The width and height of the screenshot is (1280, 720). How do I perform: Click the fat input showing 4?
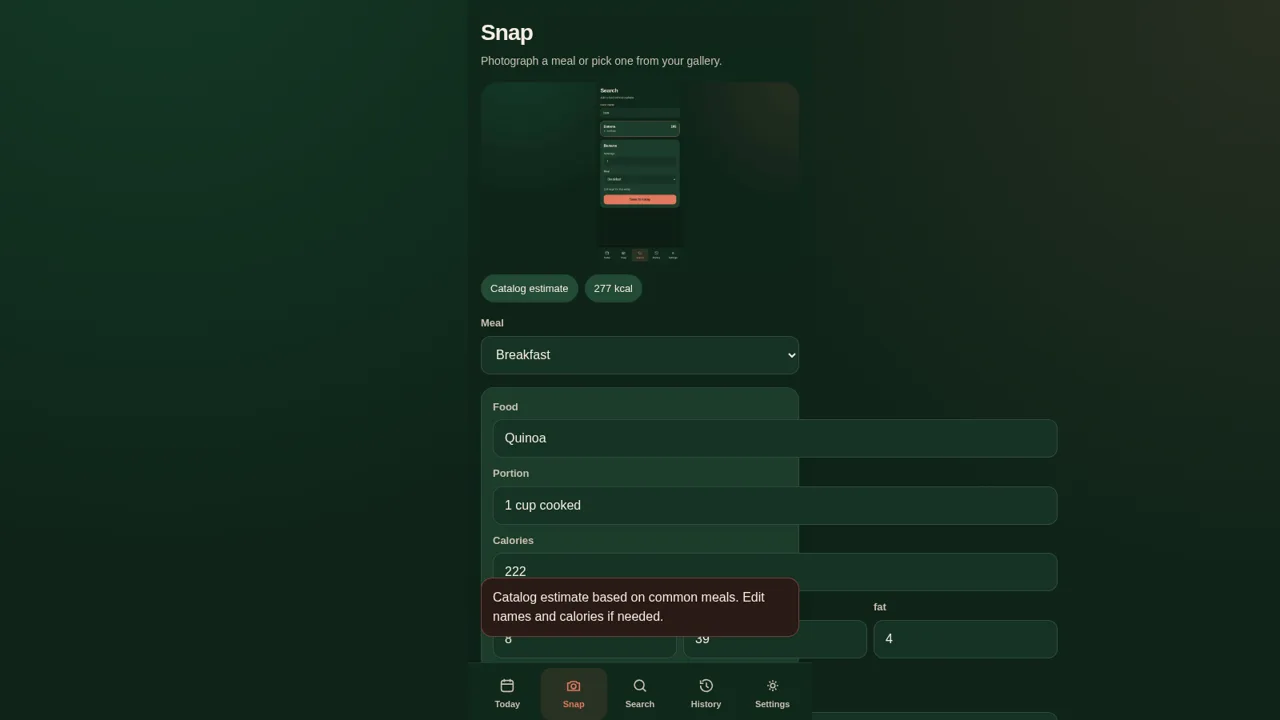(965, 639)
